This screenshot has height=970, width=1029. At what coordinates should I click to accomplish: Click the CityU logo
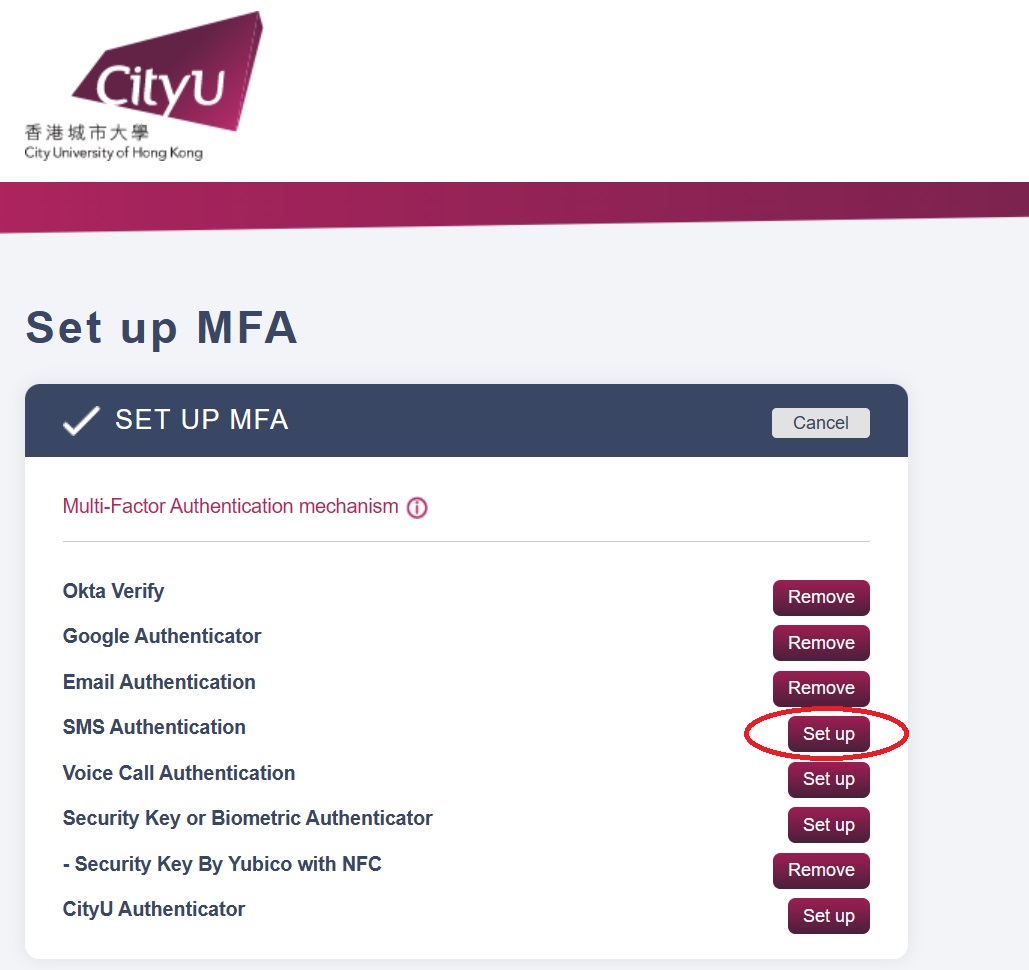(x=168, y=72)
